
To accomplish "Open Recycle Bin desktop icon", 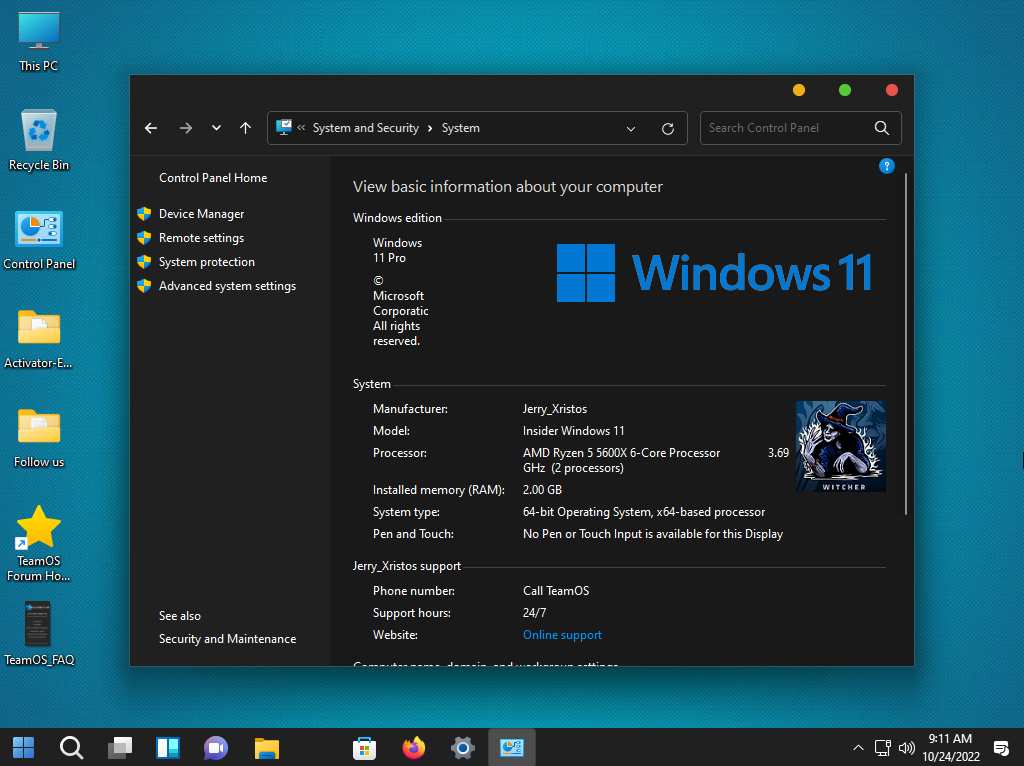I will point(39,140).
